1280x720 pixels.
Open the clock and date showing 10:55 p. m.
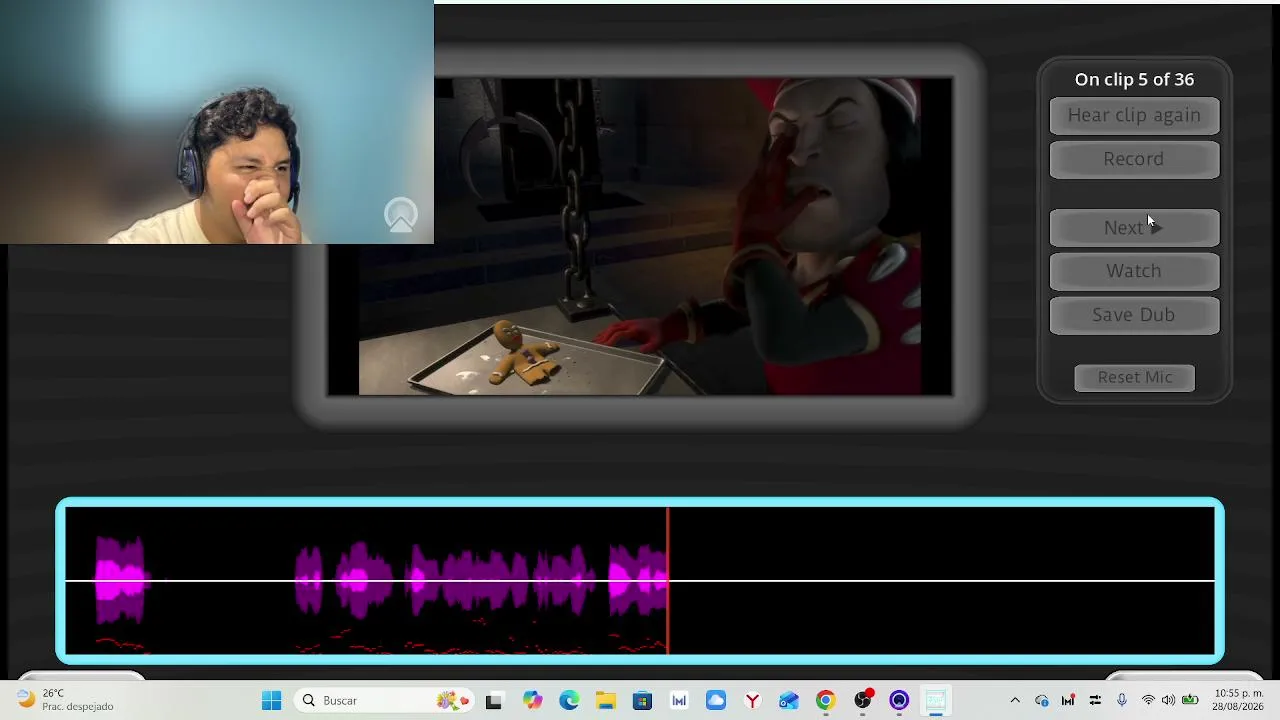point(1238,700)
